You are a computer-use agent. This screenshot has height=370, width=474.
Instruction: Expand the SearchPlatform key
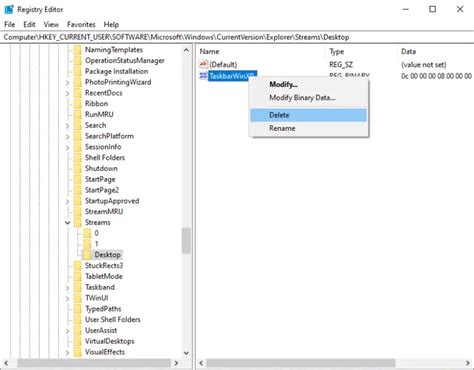click(x=68, y=137)
